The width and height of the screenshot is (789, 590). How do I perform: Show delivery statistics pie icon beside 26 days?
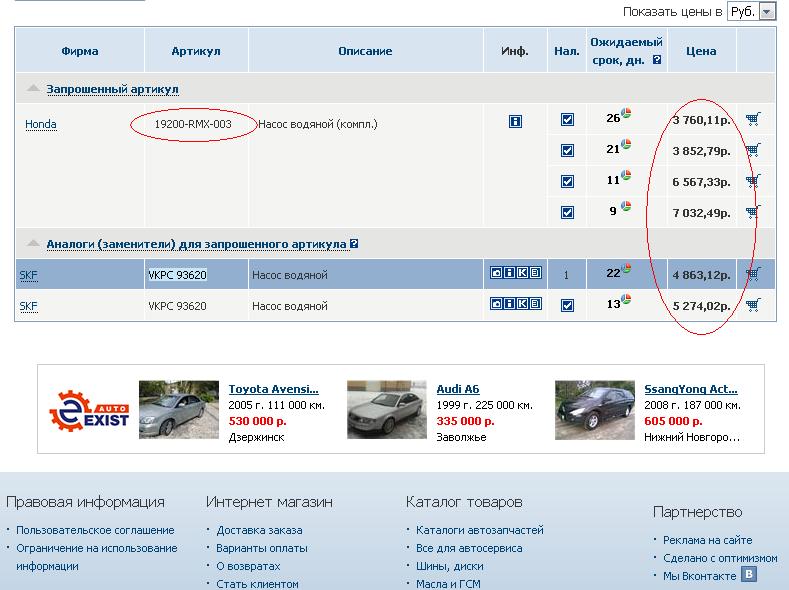(626, 113)
